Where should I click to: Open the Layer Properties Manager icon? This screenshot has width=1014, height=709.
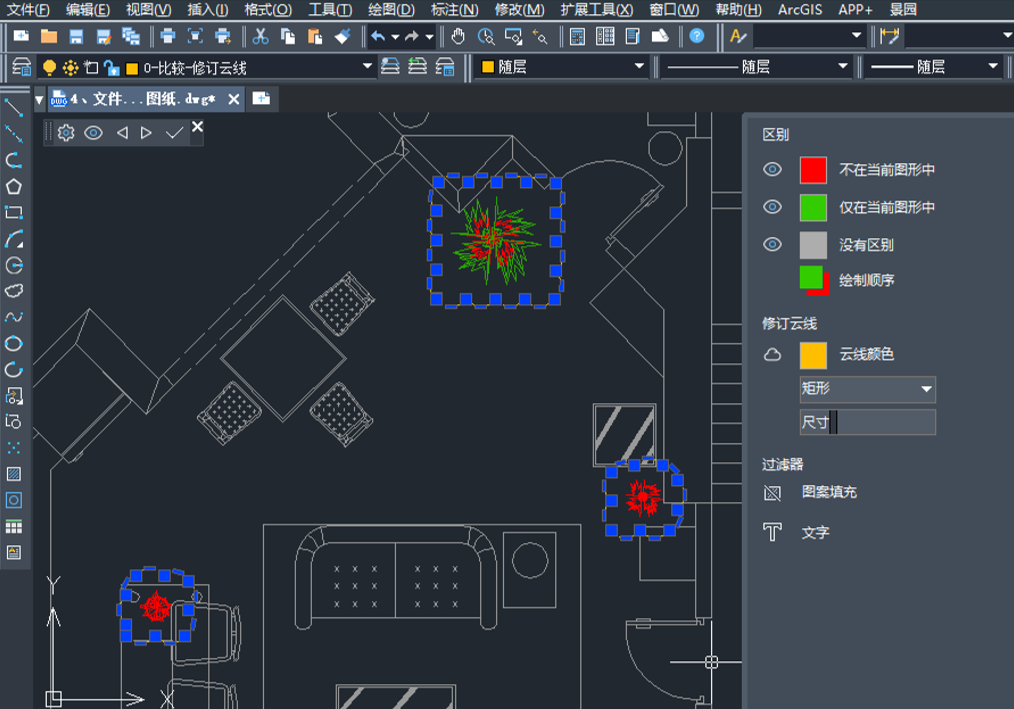(22, 67)
